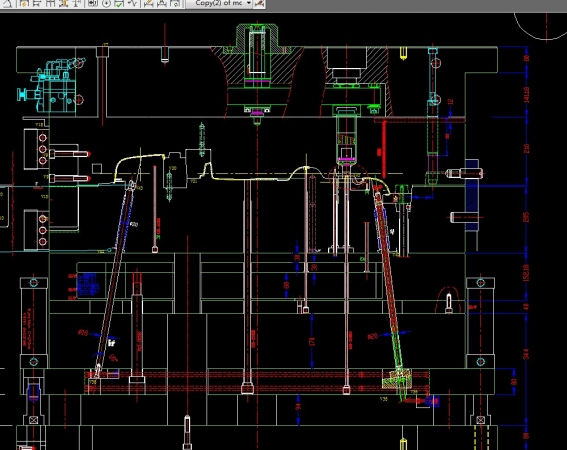Select the Angular dimension tool
Screen dimensions: 567x450
[x=8, y=3]
